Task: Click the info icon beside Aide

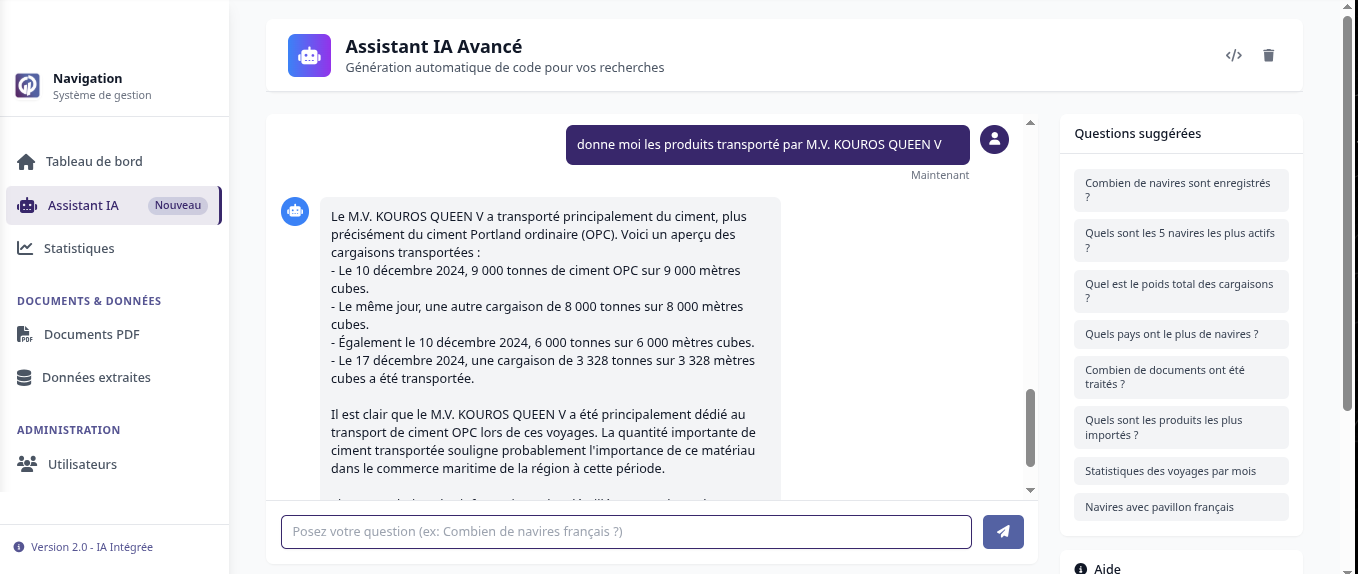Action: (1081, 569)
